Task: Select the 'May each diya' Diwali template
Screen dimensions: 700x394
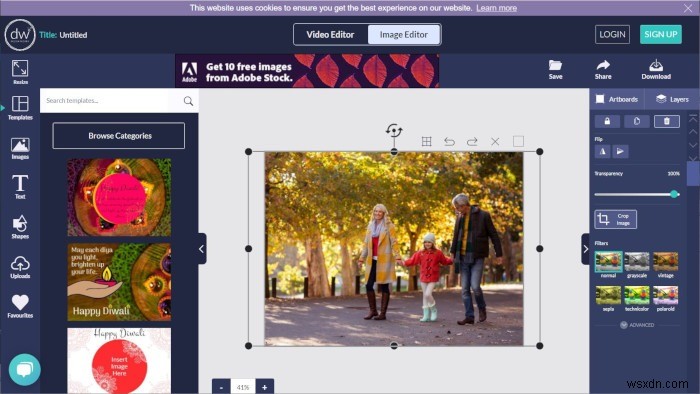Action: tap(119, 282)
